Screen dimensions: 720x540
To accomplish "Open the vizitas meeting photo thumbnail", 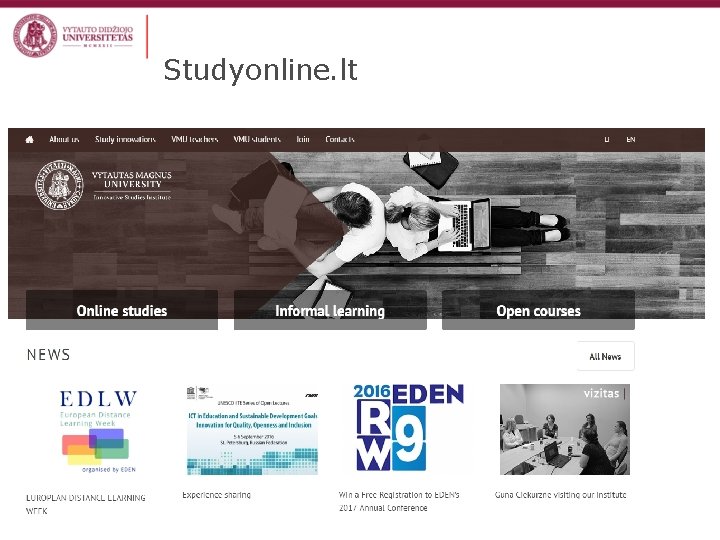I will 565,429.
